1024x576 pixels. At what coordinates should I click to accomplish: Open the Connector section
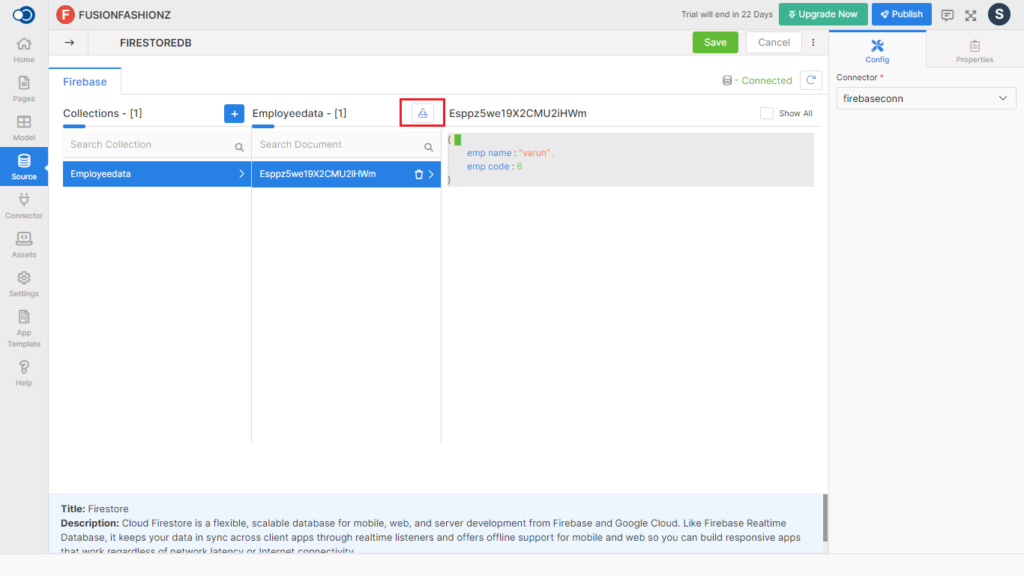coord(24,206)
